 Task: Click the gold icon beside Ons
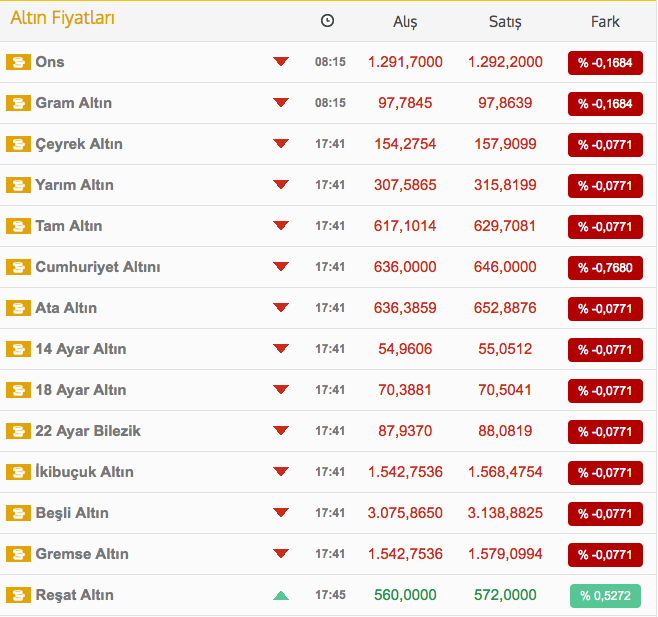point(18,62)
